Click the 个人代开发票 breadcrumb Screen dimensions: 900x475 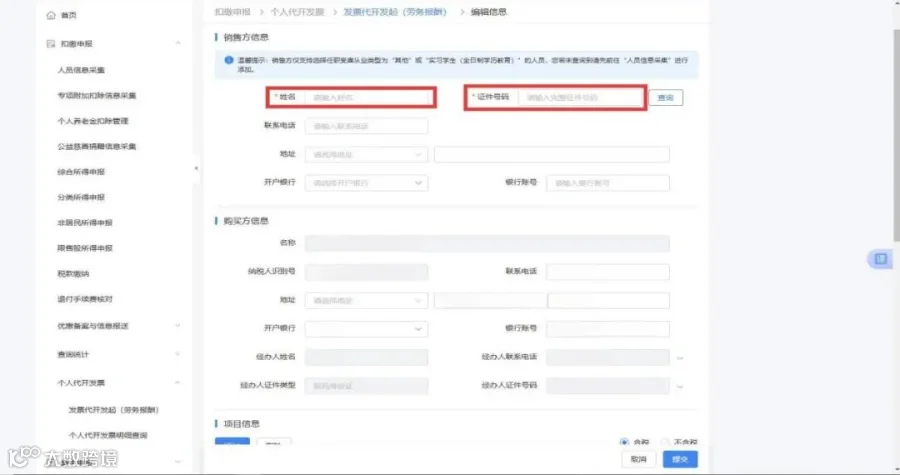[297, 12]
